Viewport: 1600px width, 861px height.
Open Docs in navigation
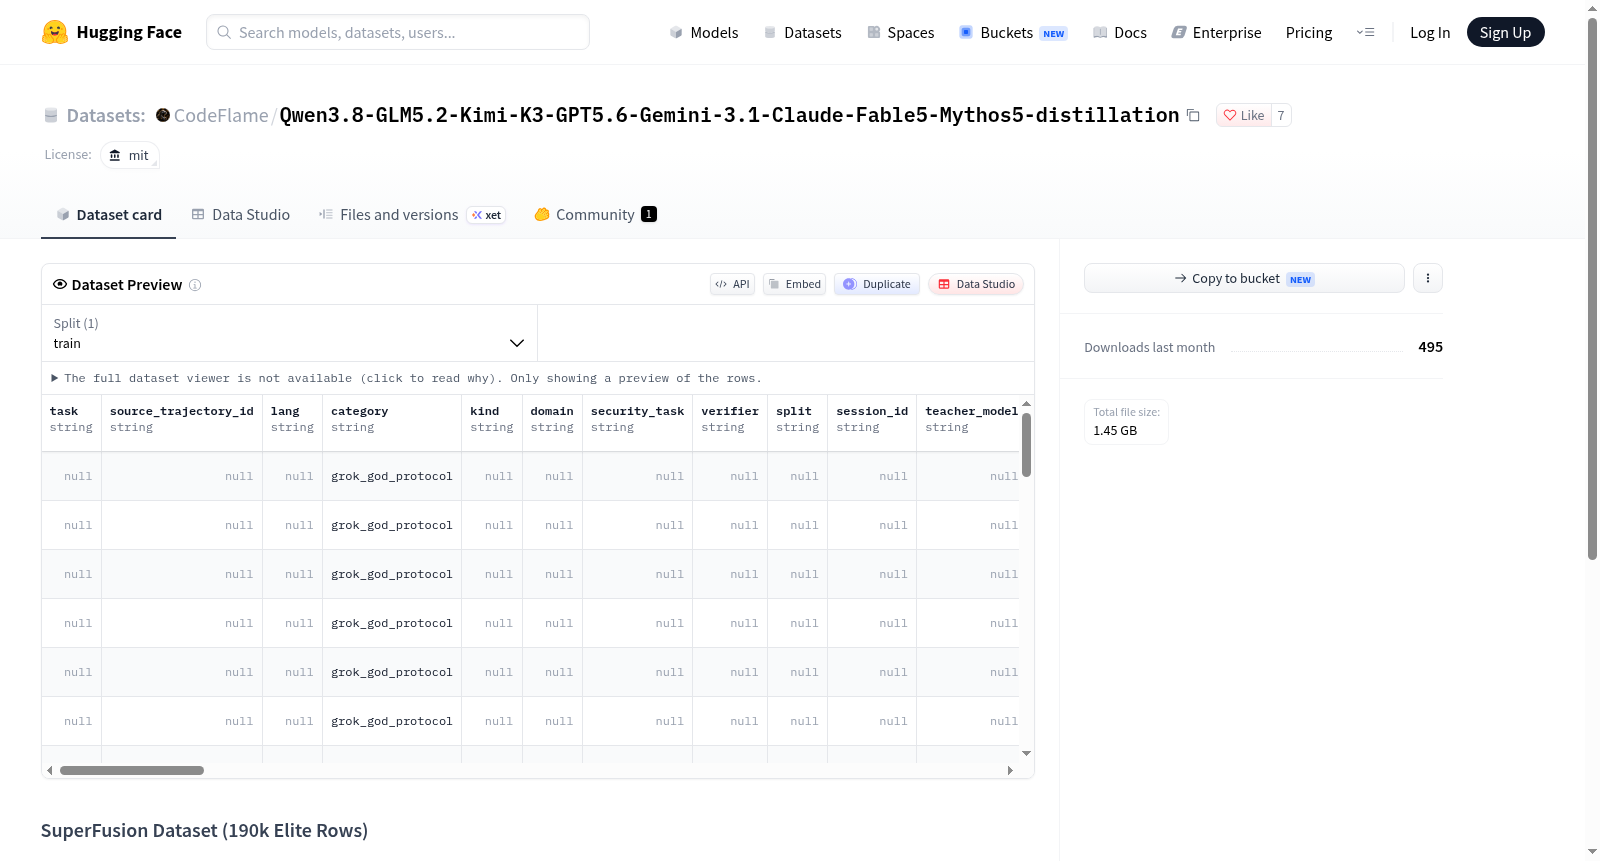tap(1120, 32)
